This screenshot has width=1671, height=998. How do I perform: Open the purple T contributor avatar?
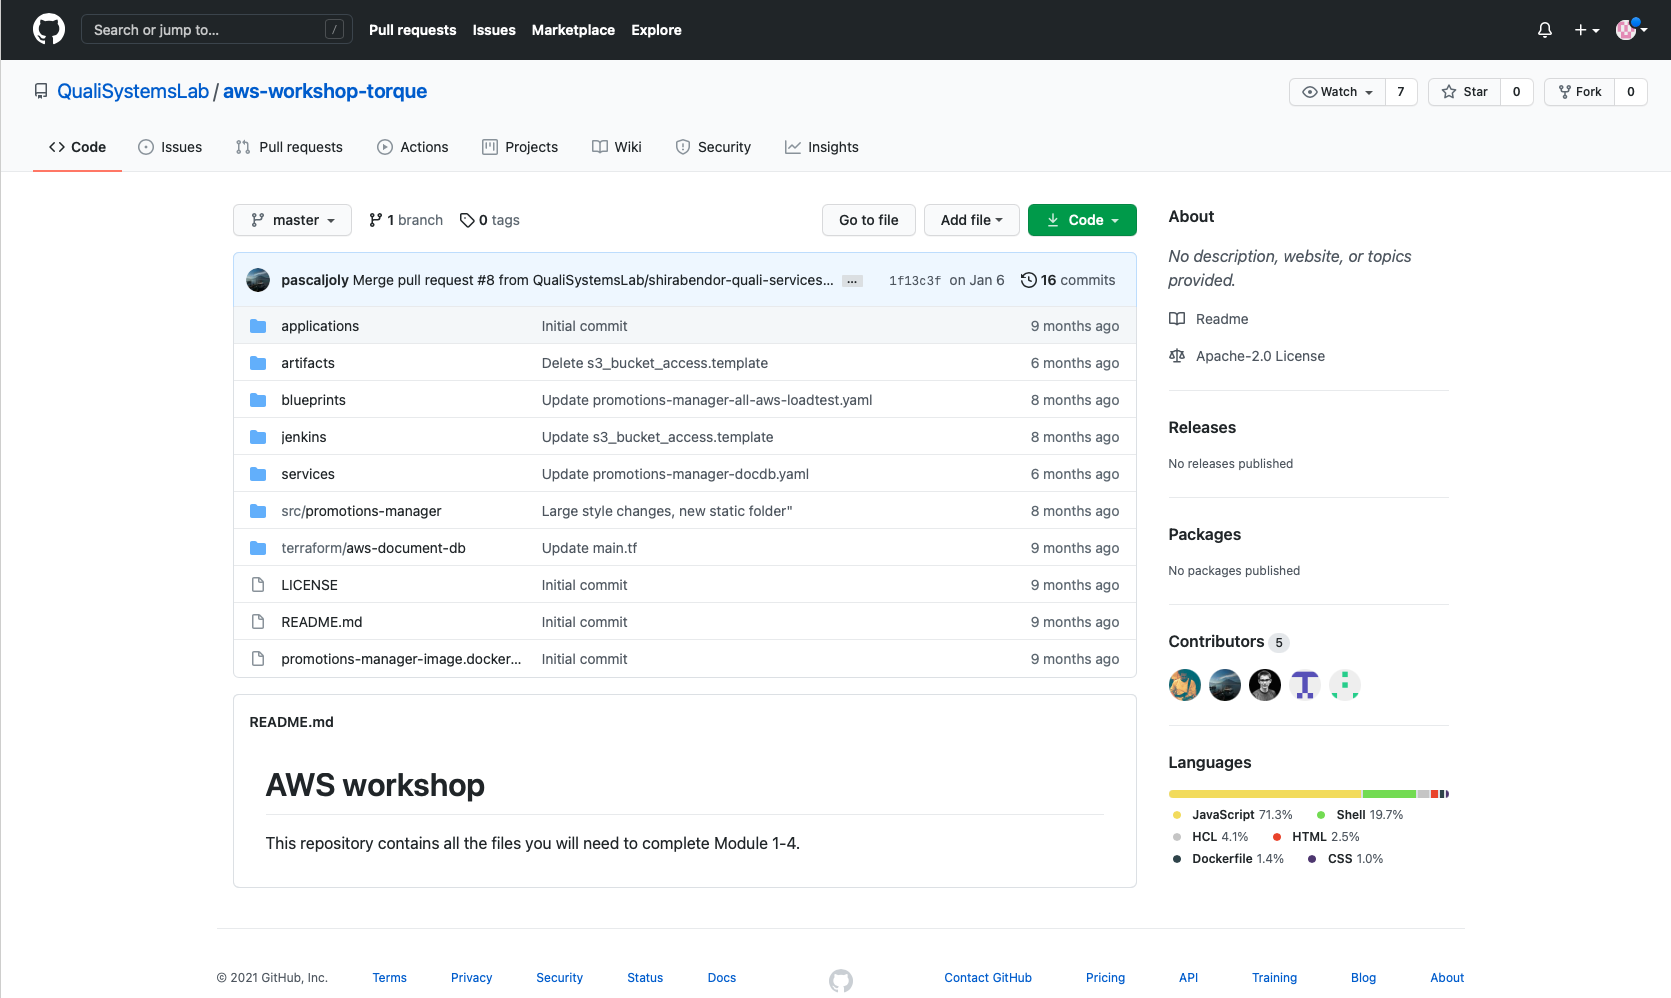pyautogui.click(x=1305, y=685)
